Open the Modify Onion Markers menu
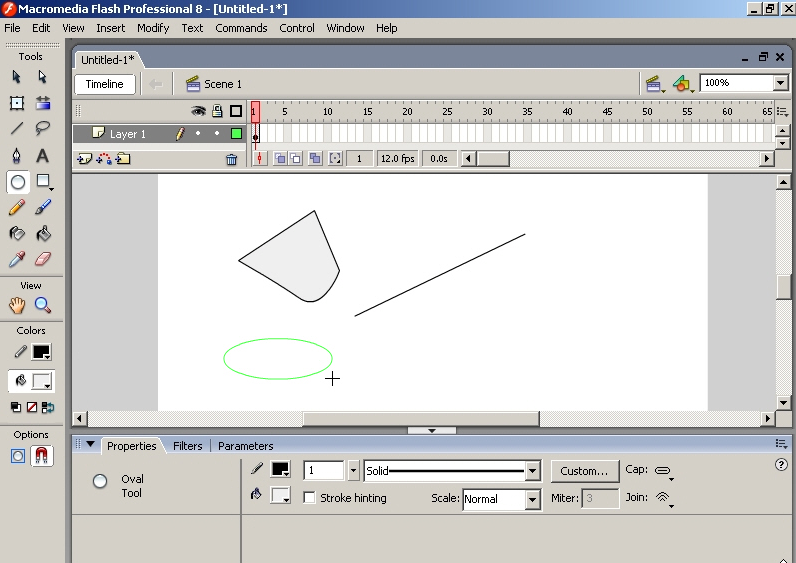The height and width of the screenshot is (563, 796). click(x=335, y=159)
